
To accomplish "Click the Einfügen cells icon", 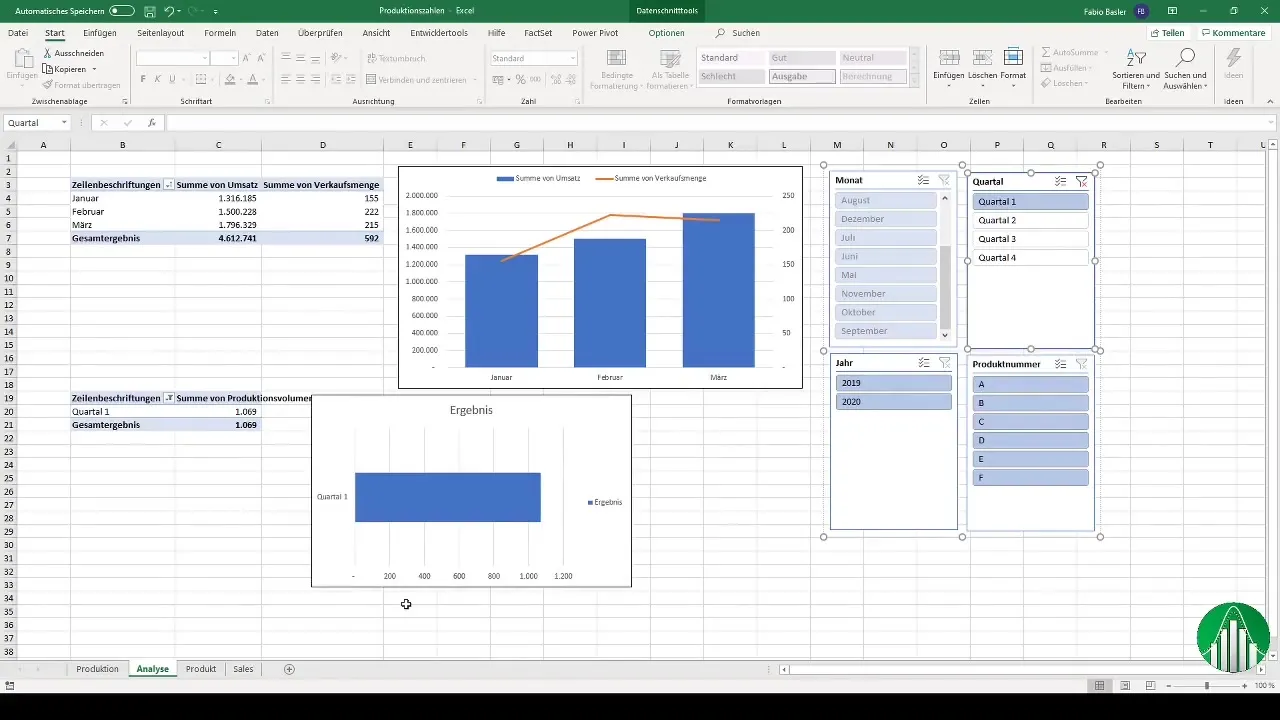I will point(949,58).
